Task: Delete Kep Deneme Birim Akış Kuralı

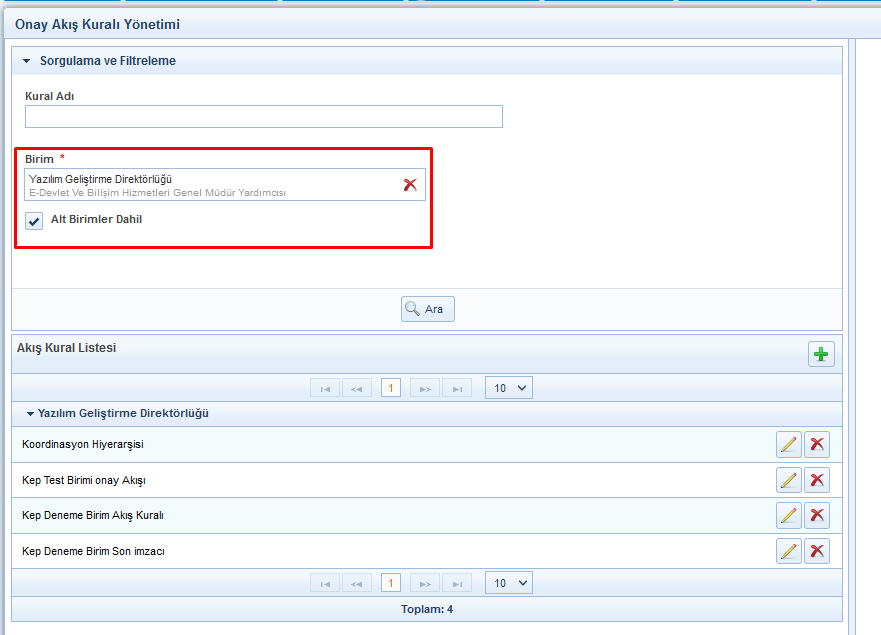Action: (x=817, y=515)
